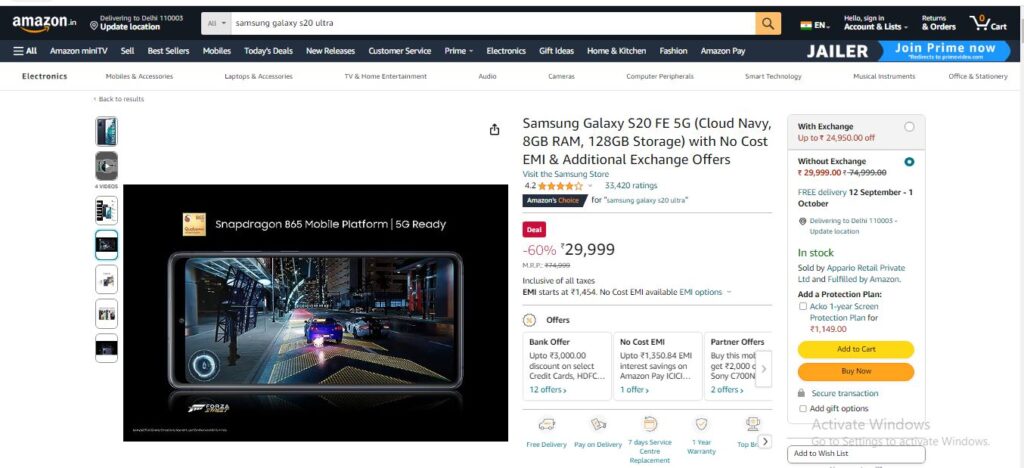This screenshot has height=468, width=1024.
Task: Open 2 offers link in Partner Offers
Action: pyautogui.click(x=727, y=390)
